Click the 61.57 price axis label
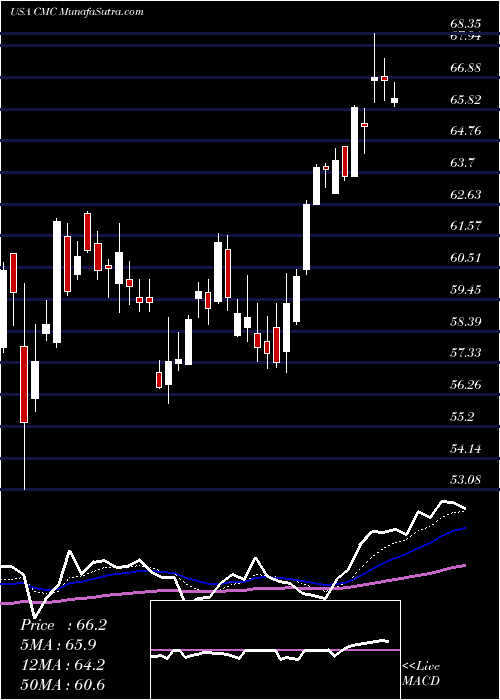 coord(466,226)
